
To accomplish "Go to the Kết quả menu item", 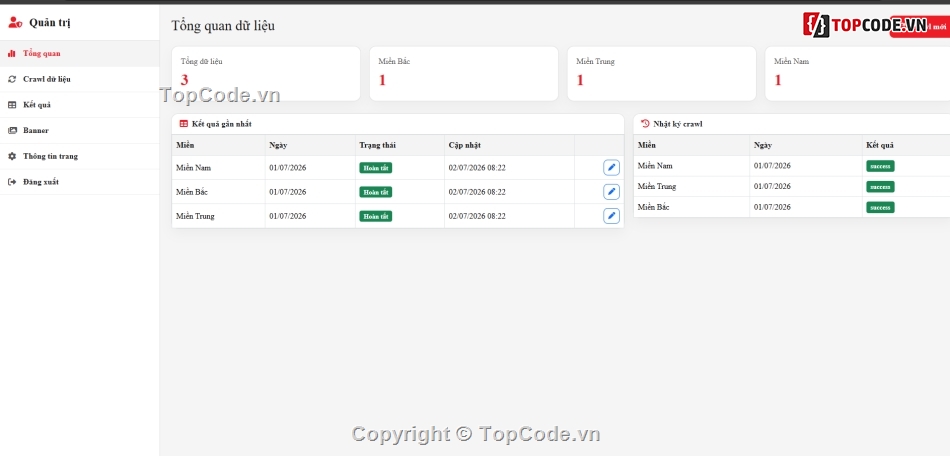I will click(79, 105).
